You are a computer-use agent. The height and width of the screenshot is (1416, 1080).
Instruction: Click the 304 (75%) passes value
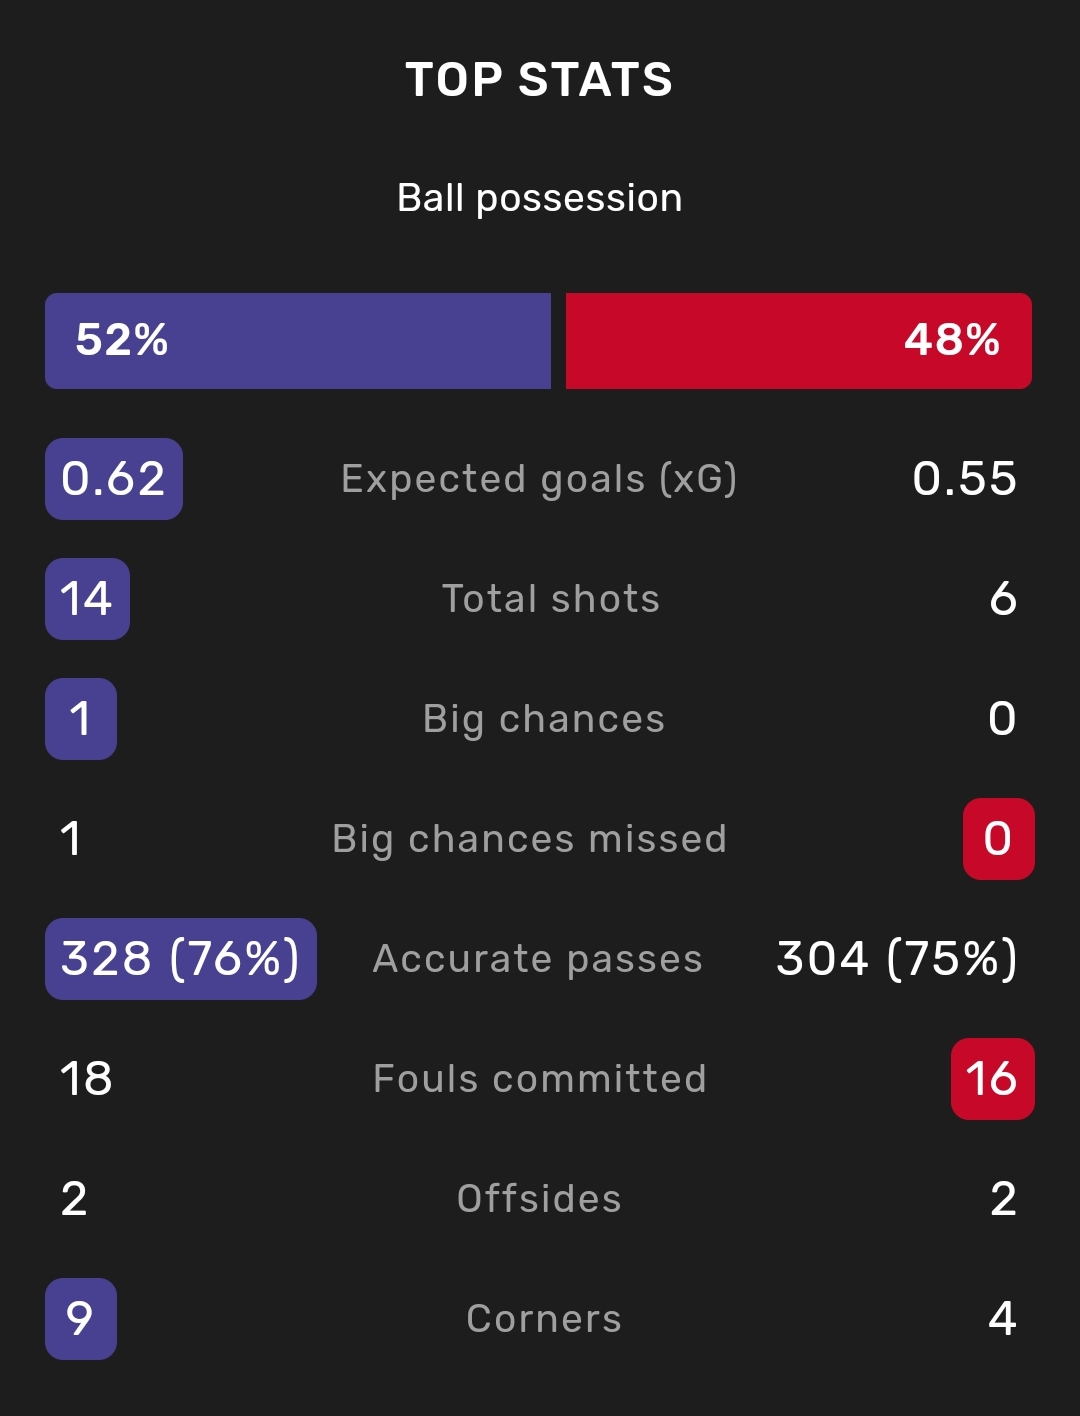(897, 959)
